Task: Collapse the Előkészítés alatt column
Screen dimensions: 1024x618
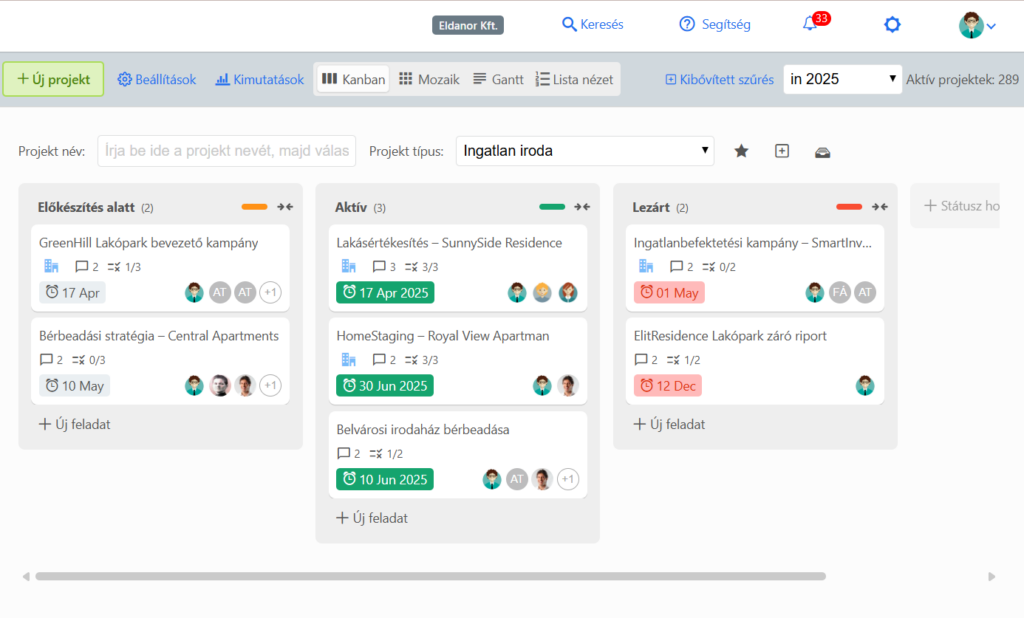Action: click(x=285, y=207)
